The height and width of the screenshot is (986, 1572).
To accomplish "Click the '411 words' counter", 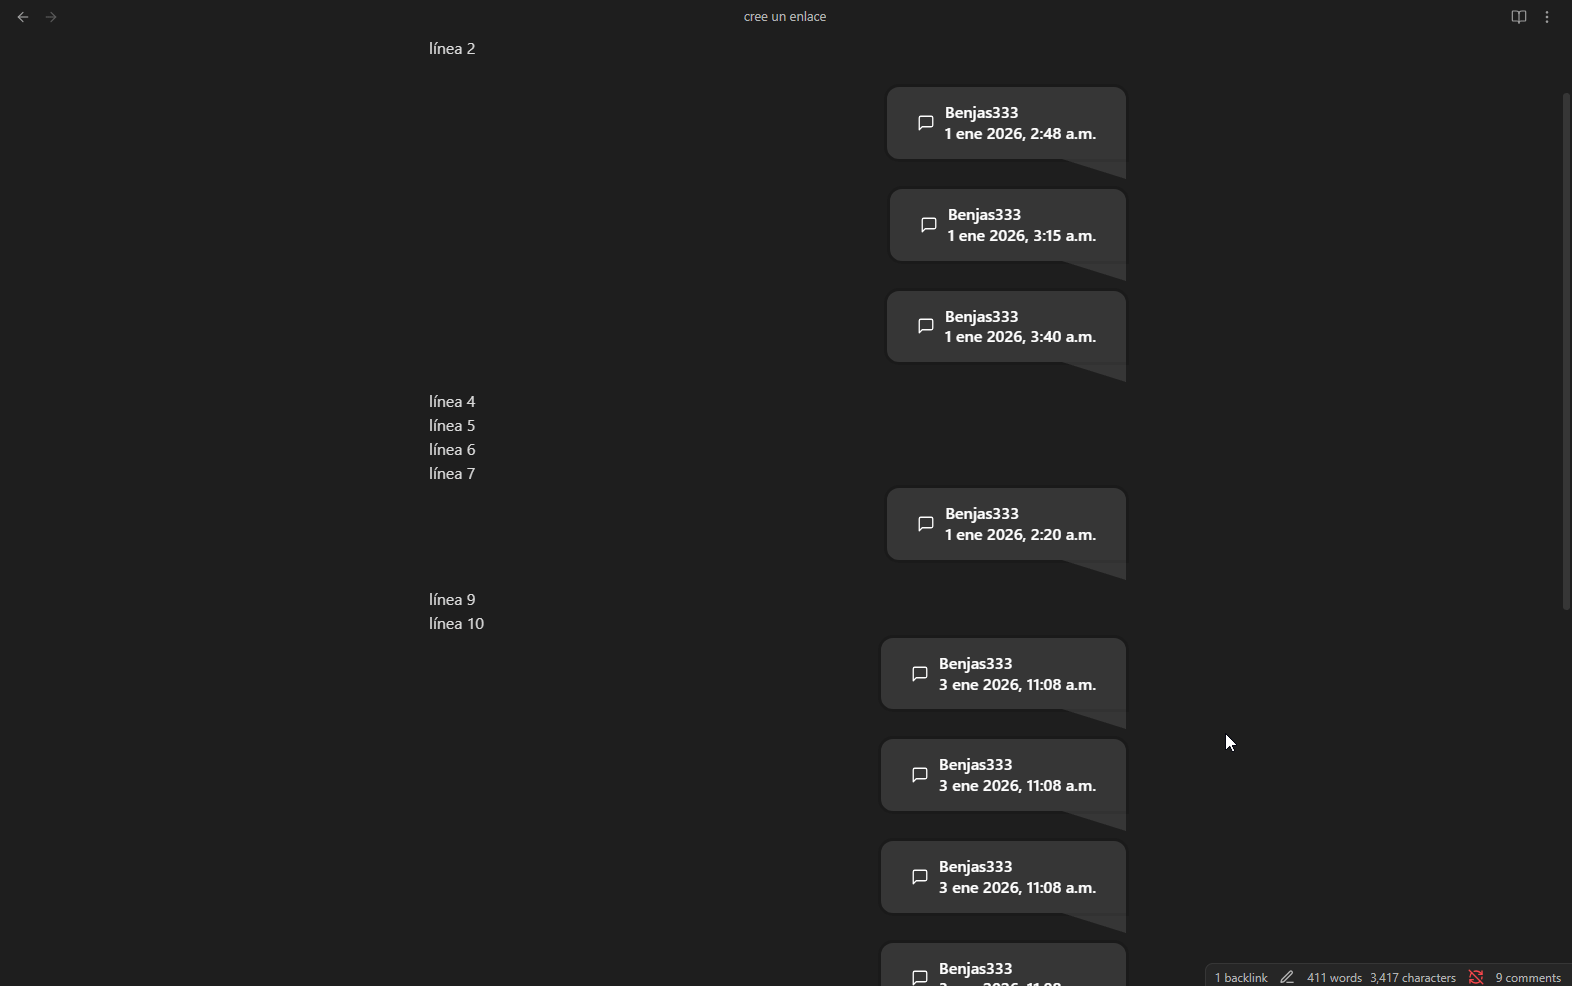I will pyautogui.click(x=1335, y=977).
